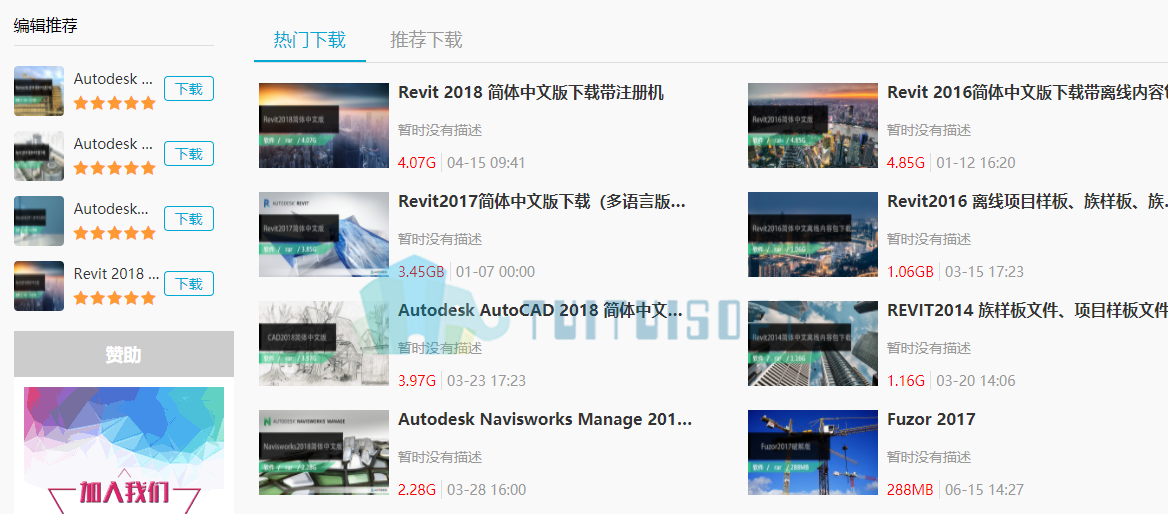1168x514 pixels.
Task: Click 下载 beside the plain blue sidebar thumbnail
Action: (188, 219)
